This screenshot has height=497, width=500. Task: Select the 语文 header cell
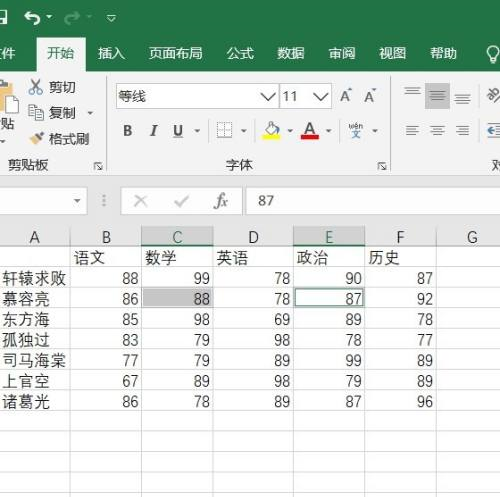106,257
